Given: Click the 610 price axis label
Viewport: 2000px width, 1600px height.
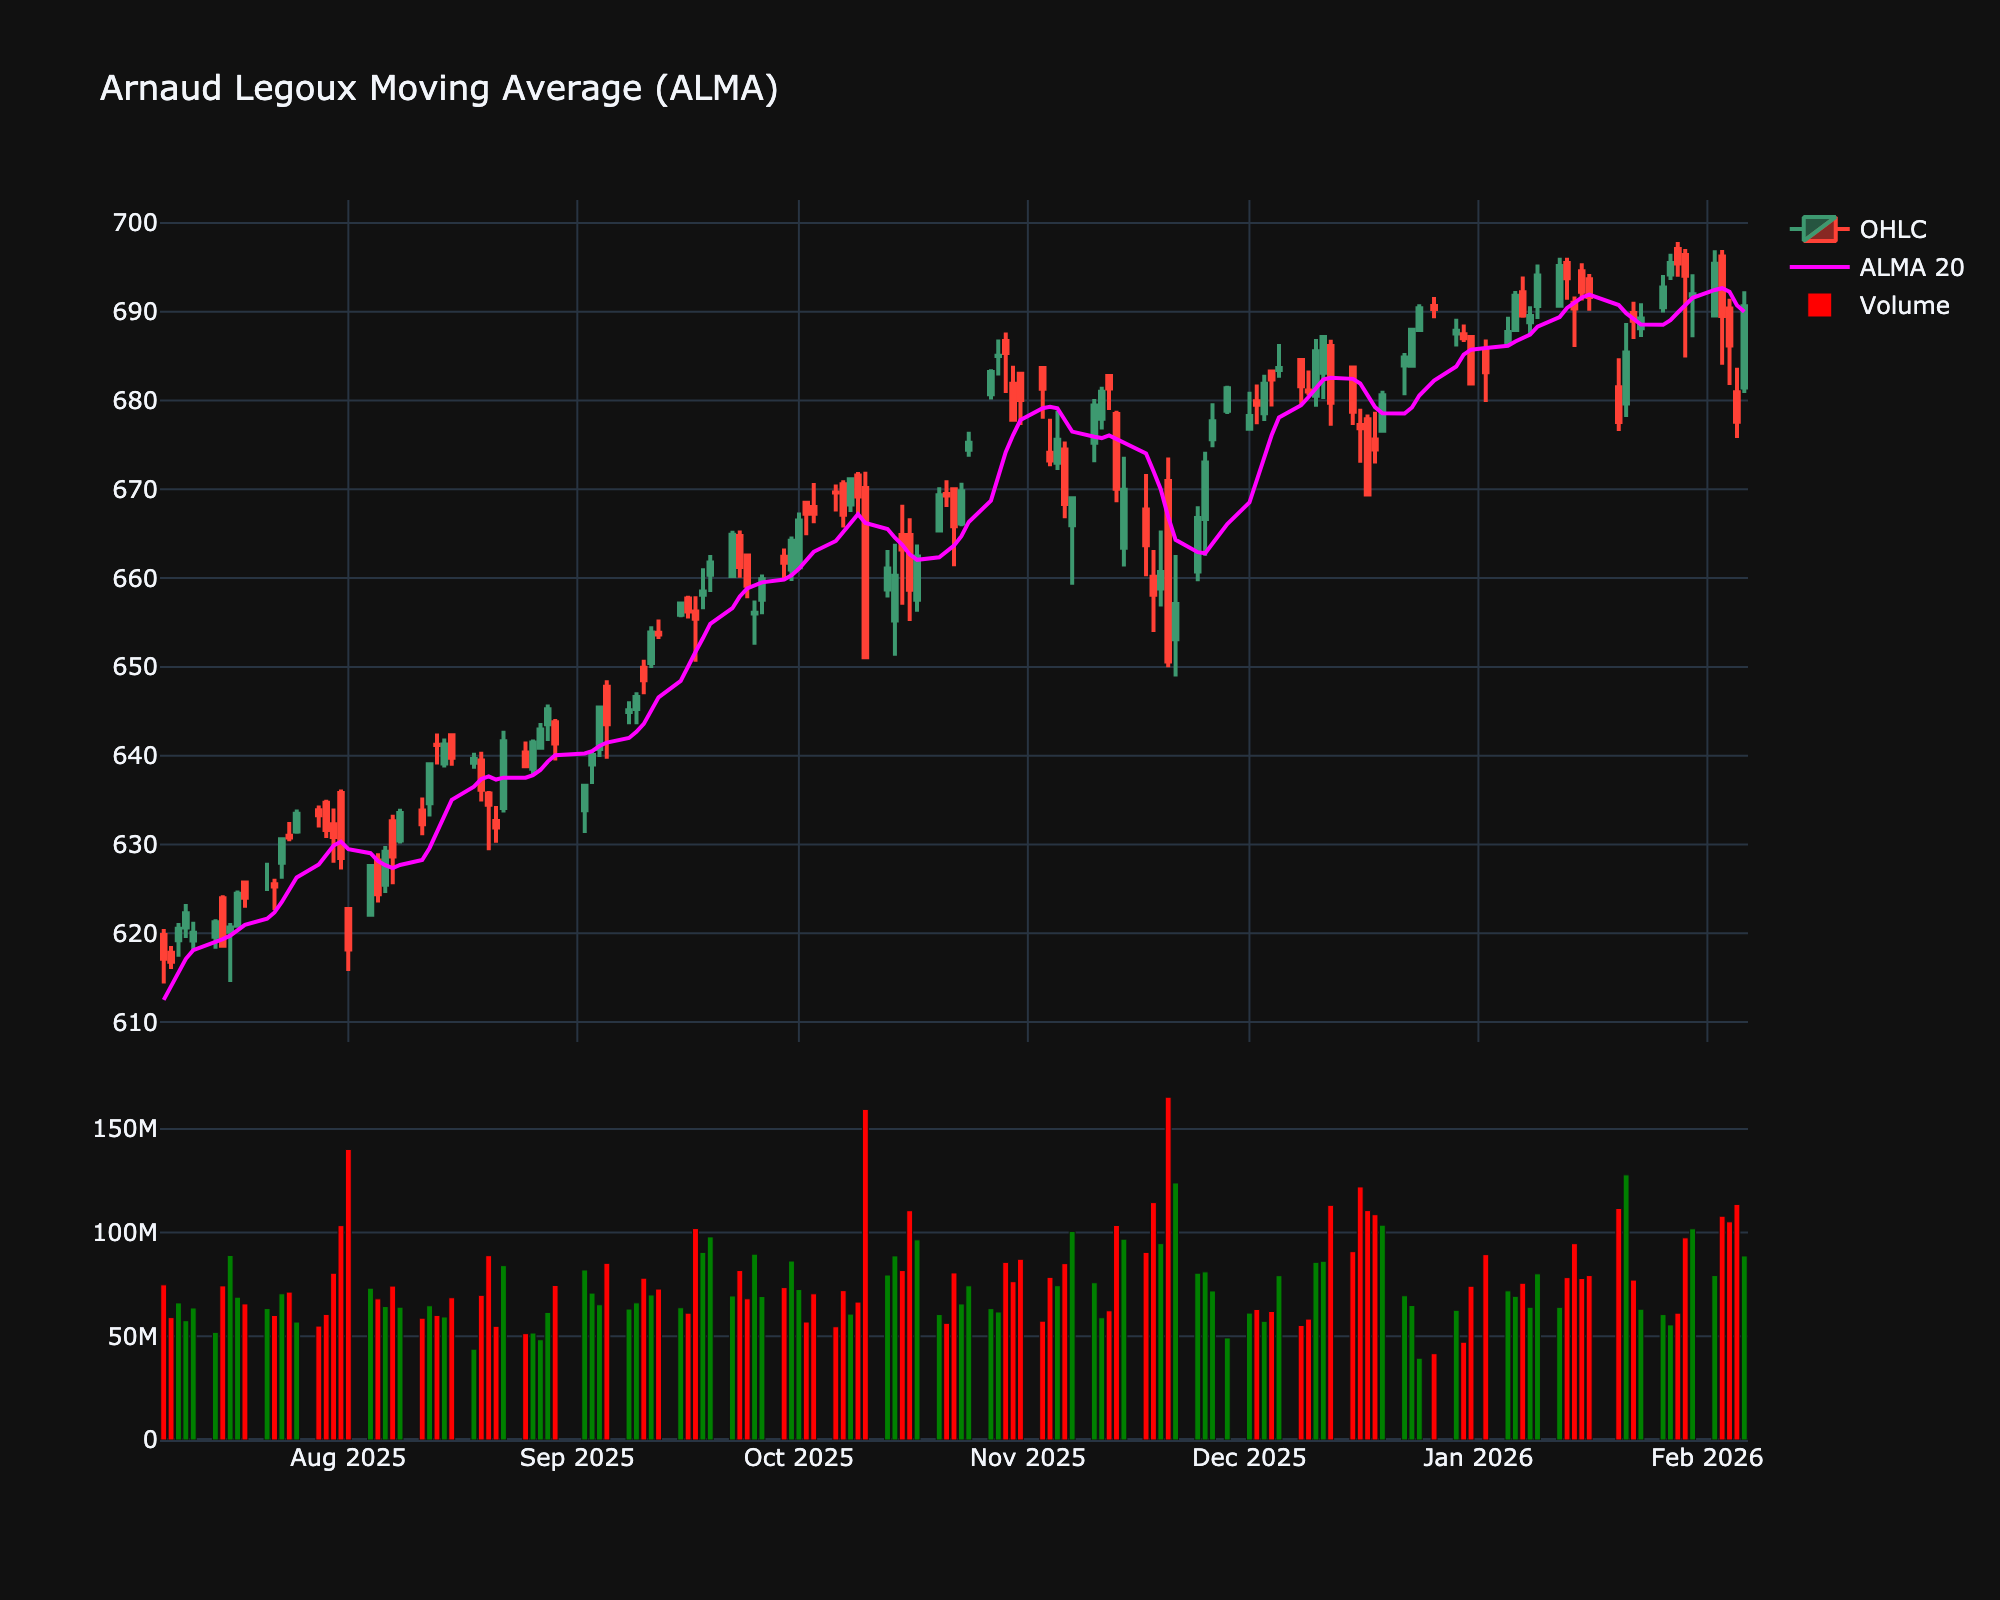Looking at the screenshot, I should tap(136, 1022).
